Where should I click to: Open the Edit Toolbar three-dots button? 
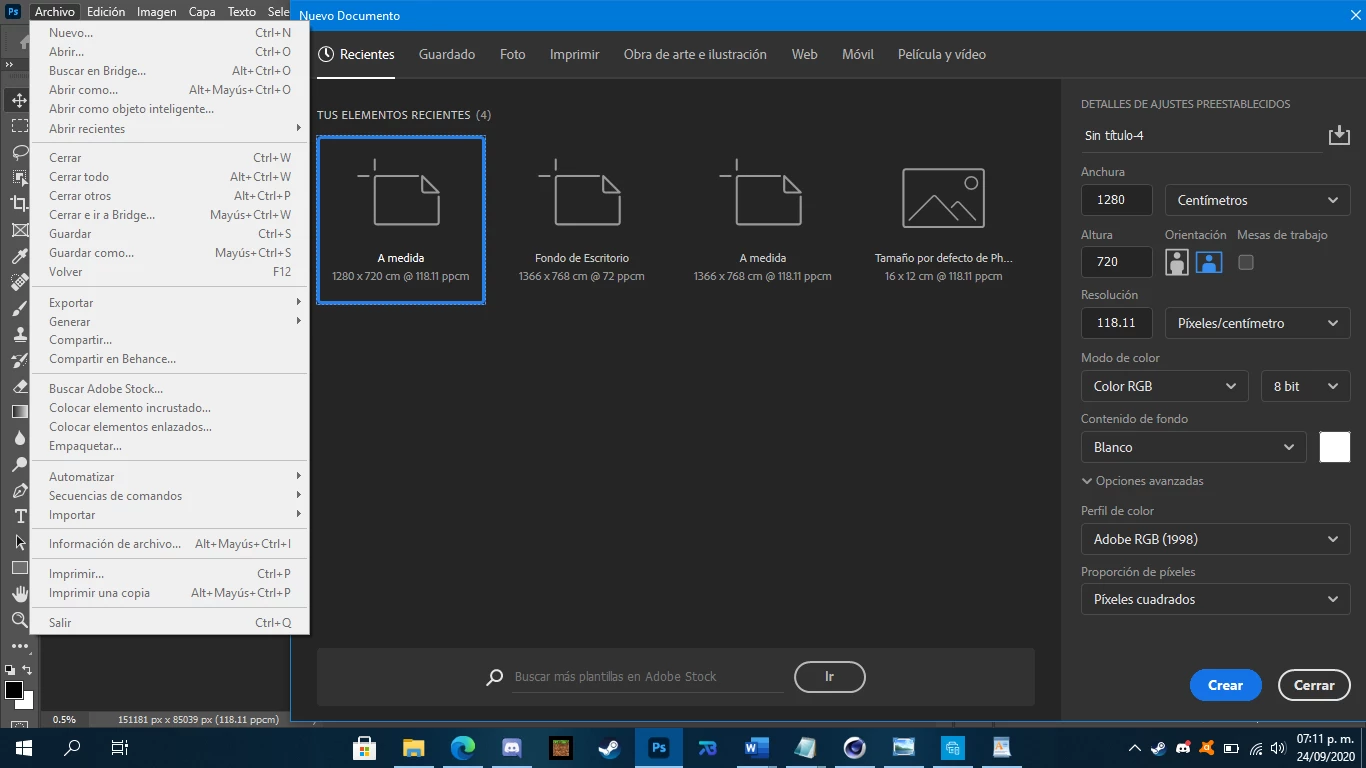pyautogui.click(x=19, y=646)
